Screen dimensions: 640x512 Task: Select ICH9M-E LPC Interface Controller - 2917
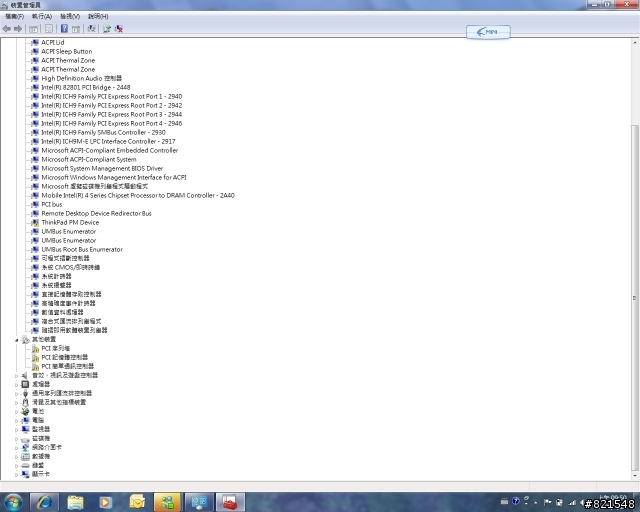point(108,141)
